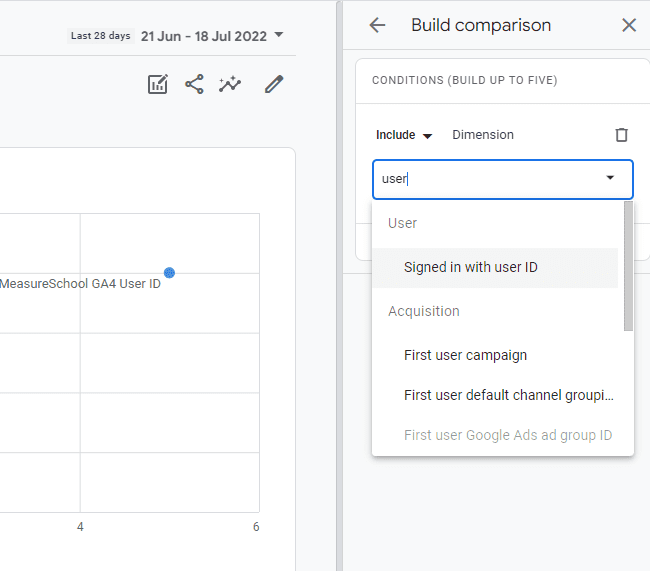The width and height of the screenshot is (650, 571).
Task: Click the 'Build comparison' panel title
Action: tap(481, 25)
